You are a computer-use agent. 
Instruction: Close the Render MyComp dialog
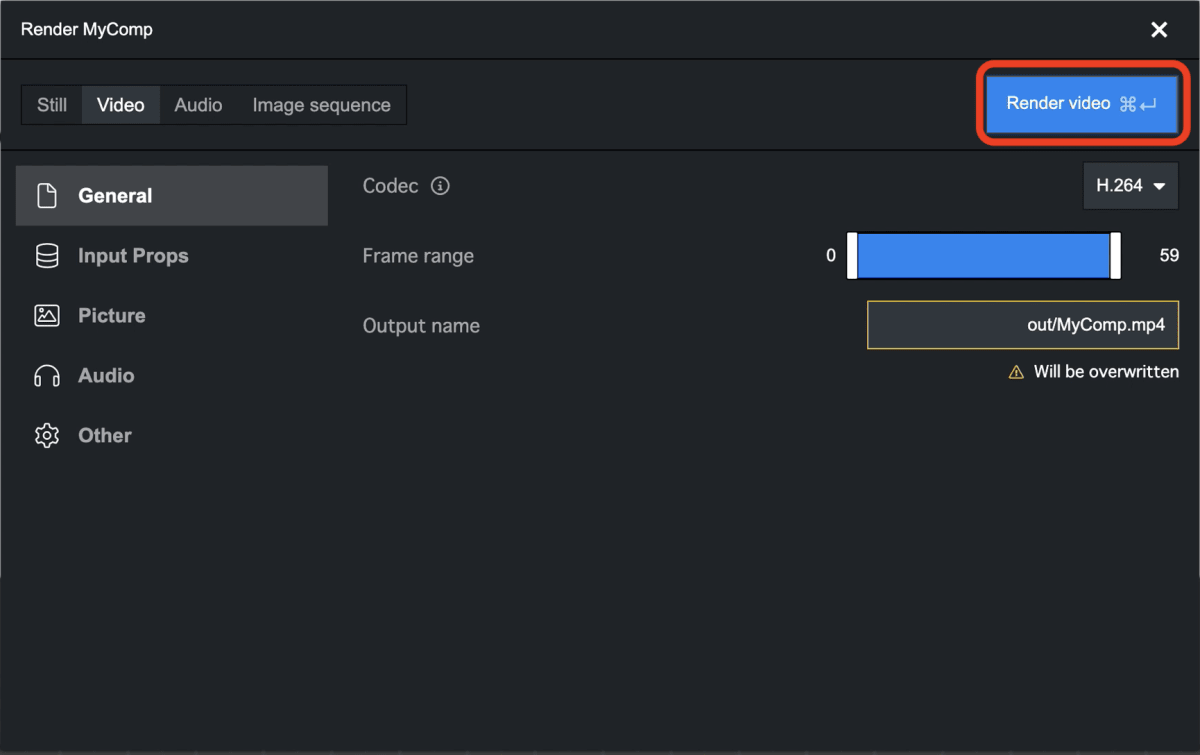(1159, 30)
